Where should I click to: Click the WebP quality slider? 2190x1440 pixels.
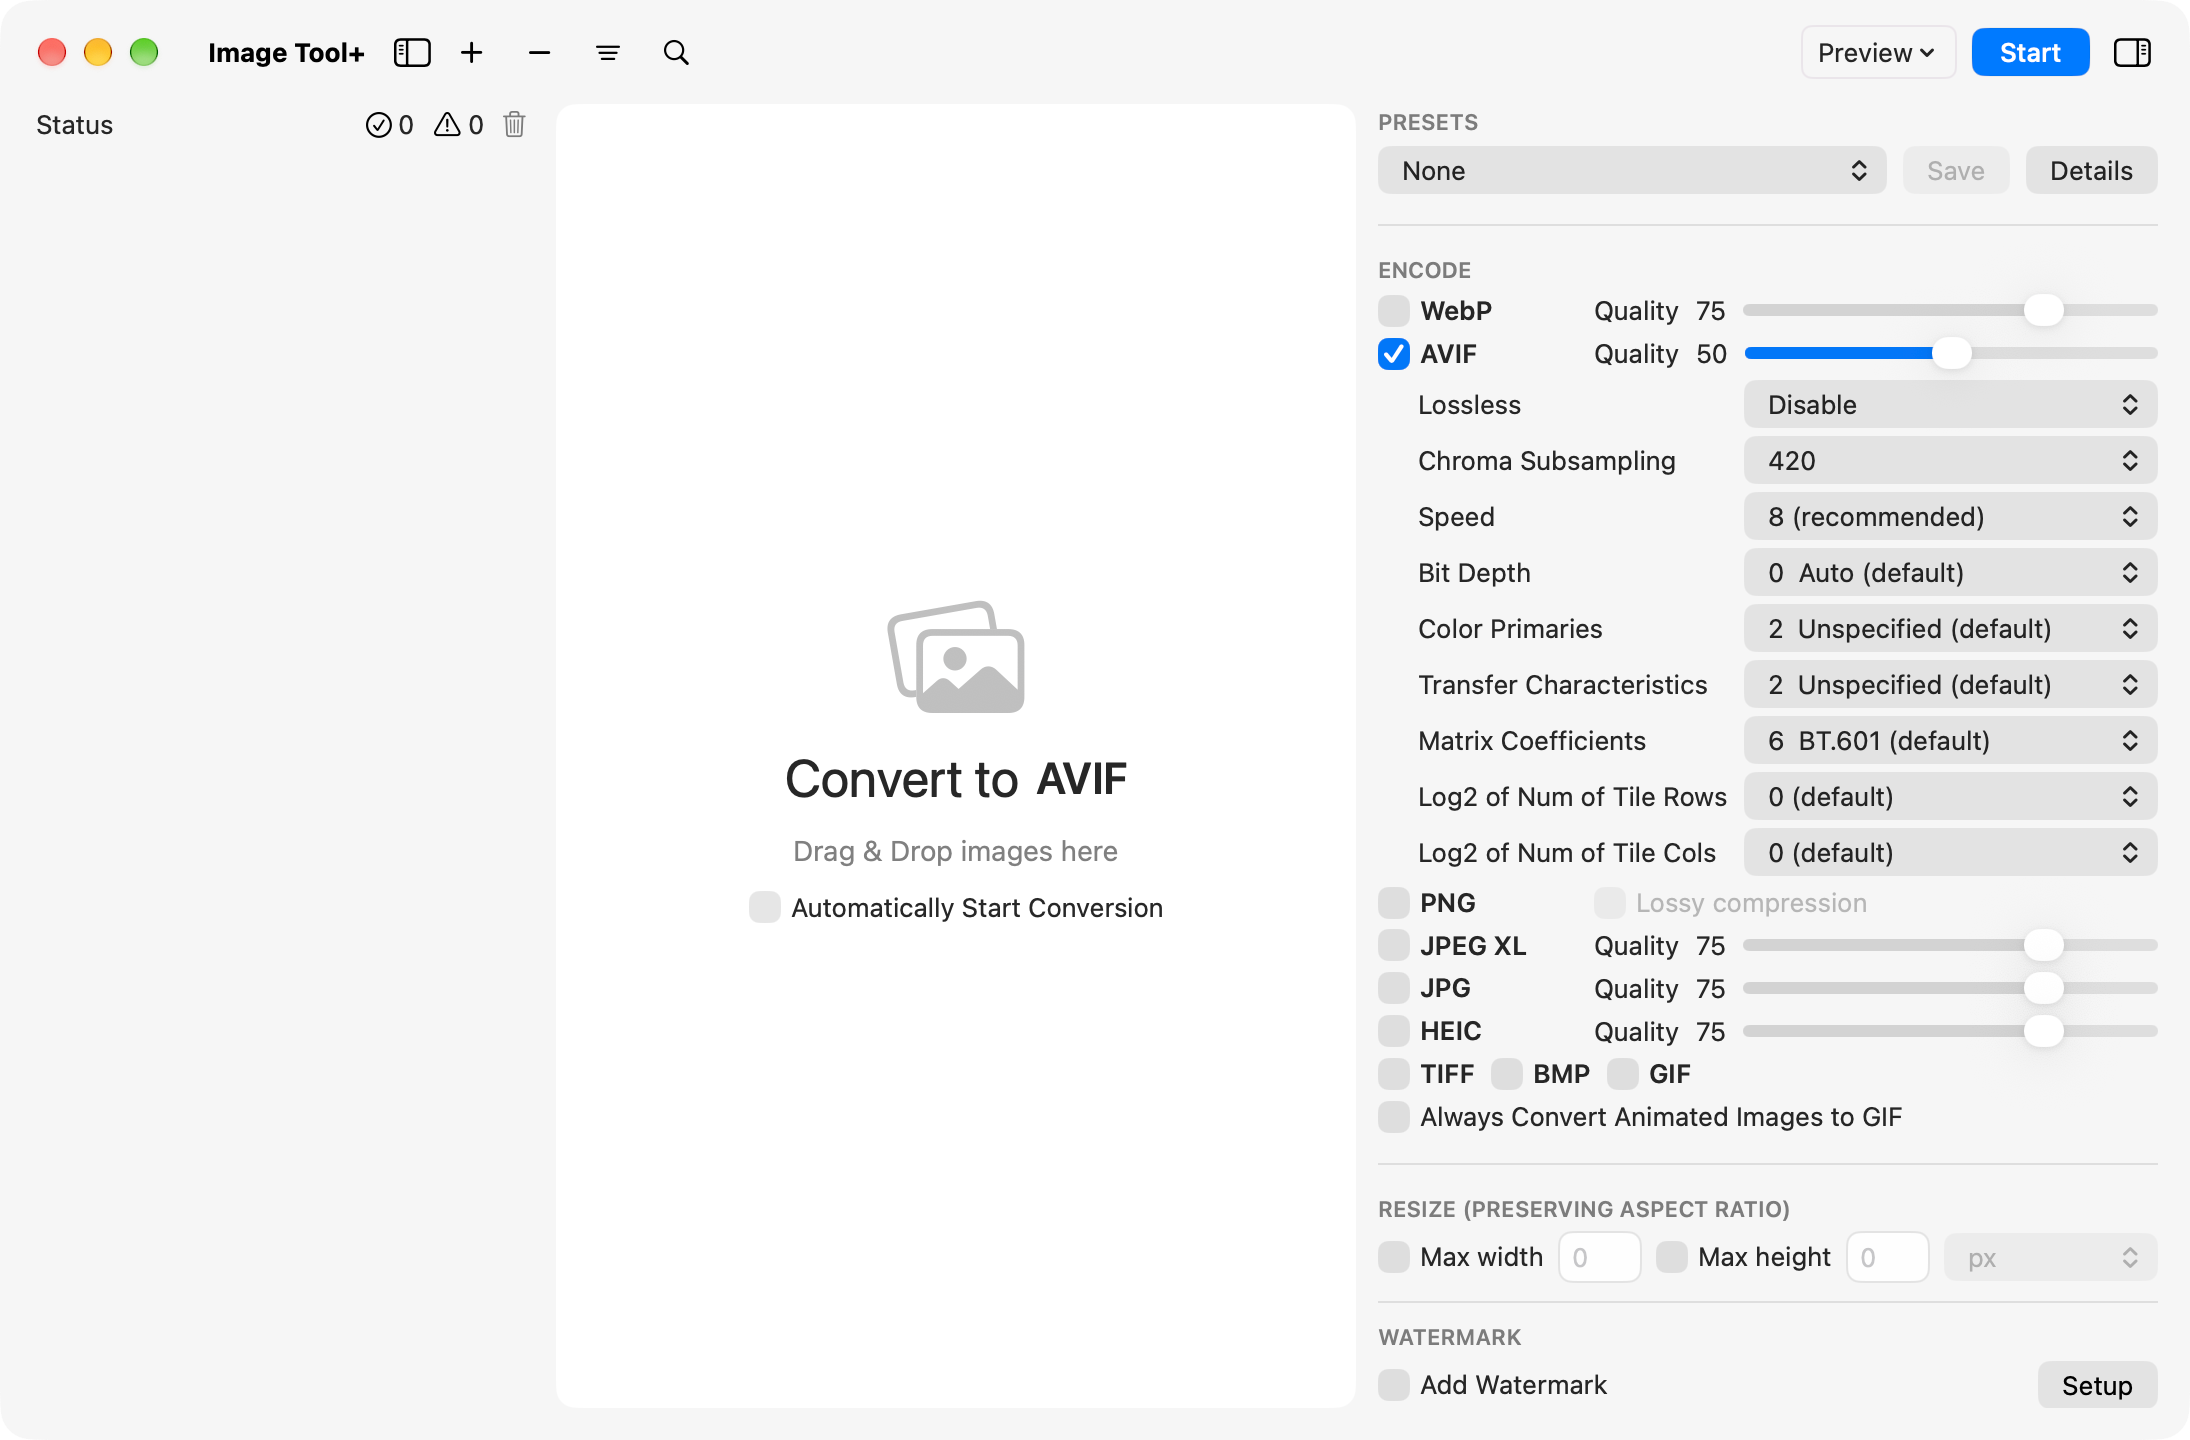coord(1950,311)
